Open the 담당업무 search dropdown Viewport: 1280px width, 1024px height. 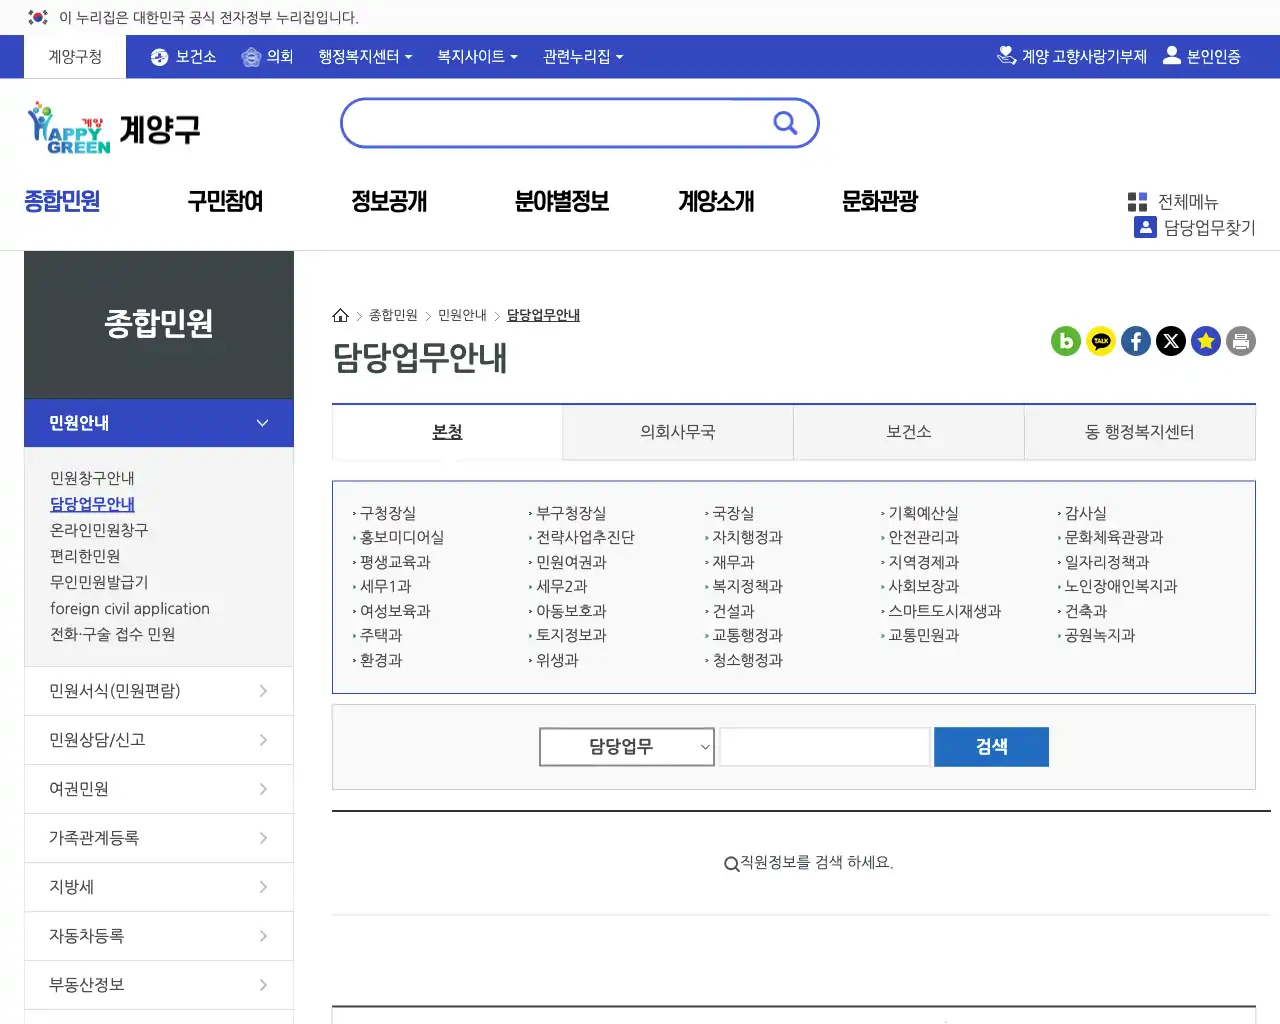[x=626, y=746]
